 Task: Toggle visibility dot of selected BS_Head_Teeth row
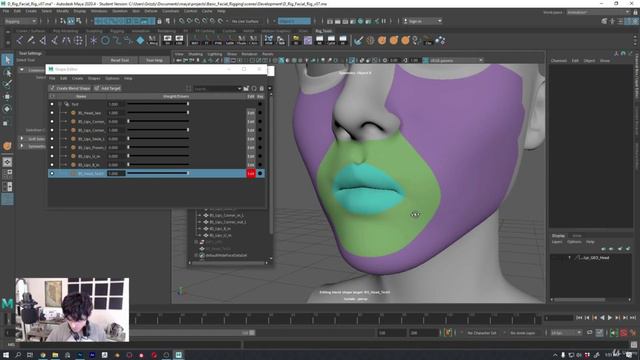pos(52,173)
